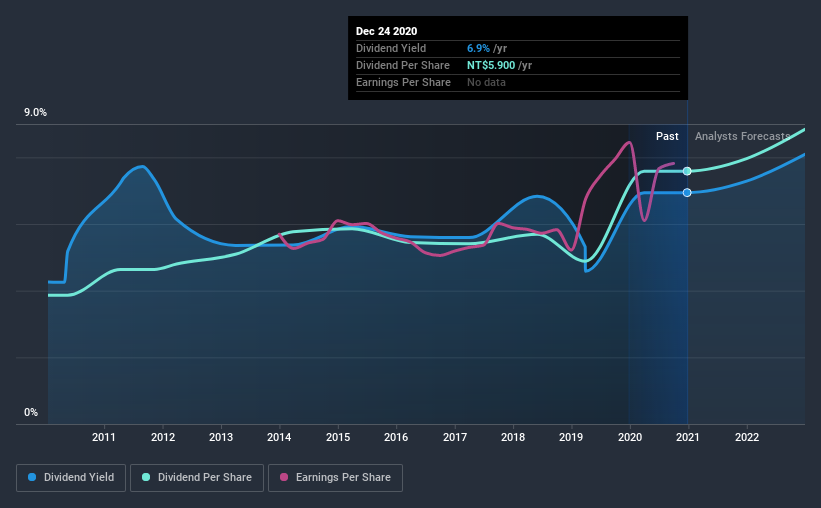
Task: Click the 2016 x-axis label
Action: (396, 437)
